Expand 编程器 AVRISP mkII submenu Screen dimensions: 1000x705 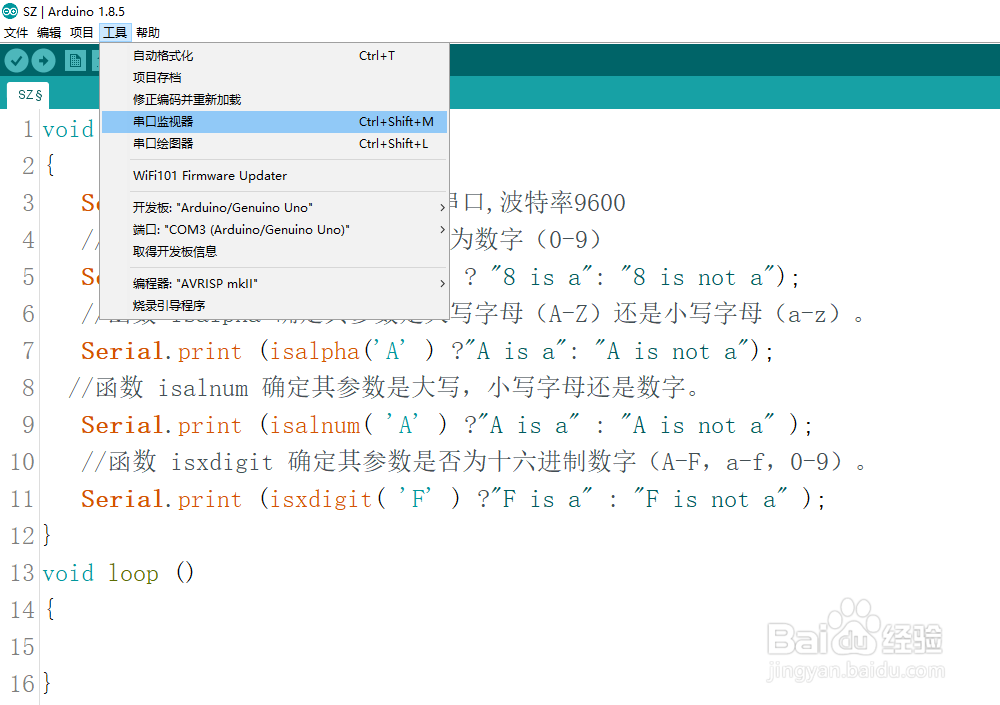tap(274, 283)
